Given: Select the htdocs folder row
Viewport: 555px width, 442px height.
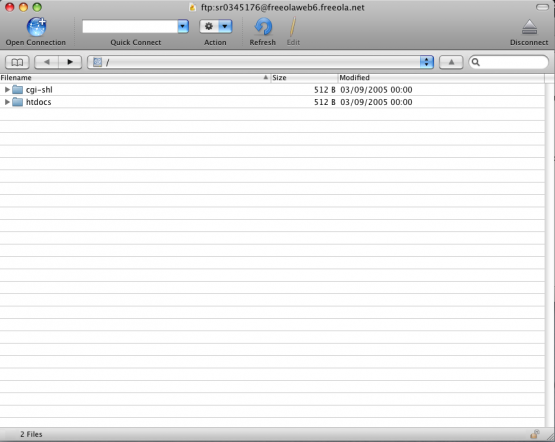Looking at the screenshot, I should 272,102.
